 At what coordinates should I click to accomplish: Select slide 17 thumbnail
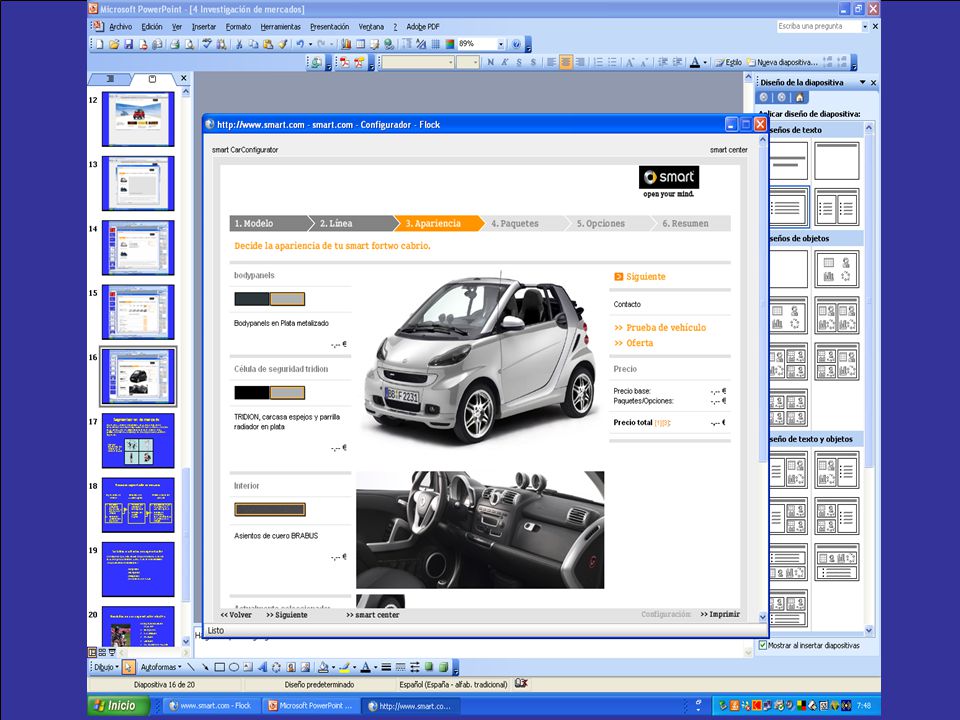[x=138, y=440]
